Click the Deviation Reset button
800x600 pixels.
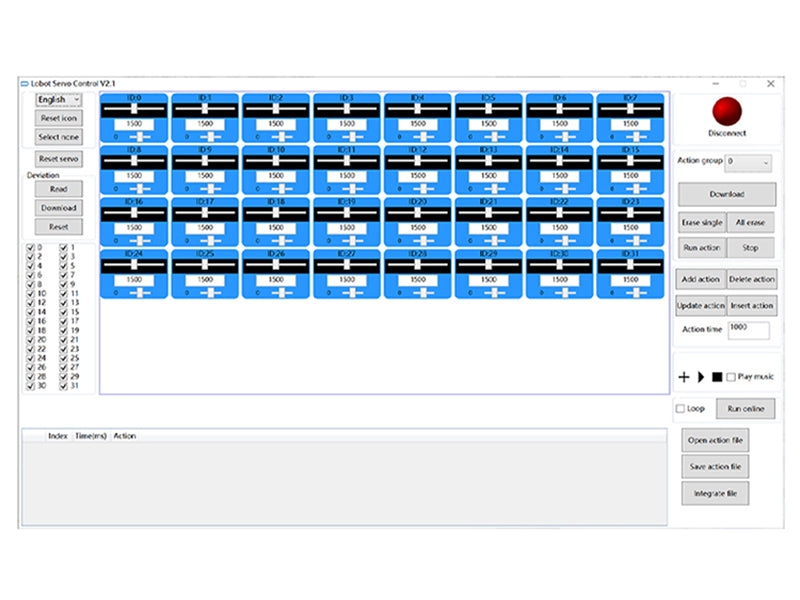tap(59, 227)
